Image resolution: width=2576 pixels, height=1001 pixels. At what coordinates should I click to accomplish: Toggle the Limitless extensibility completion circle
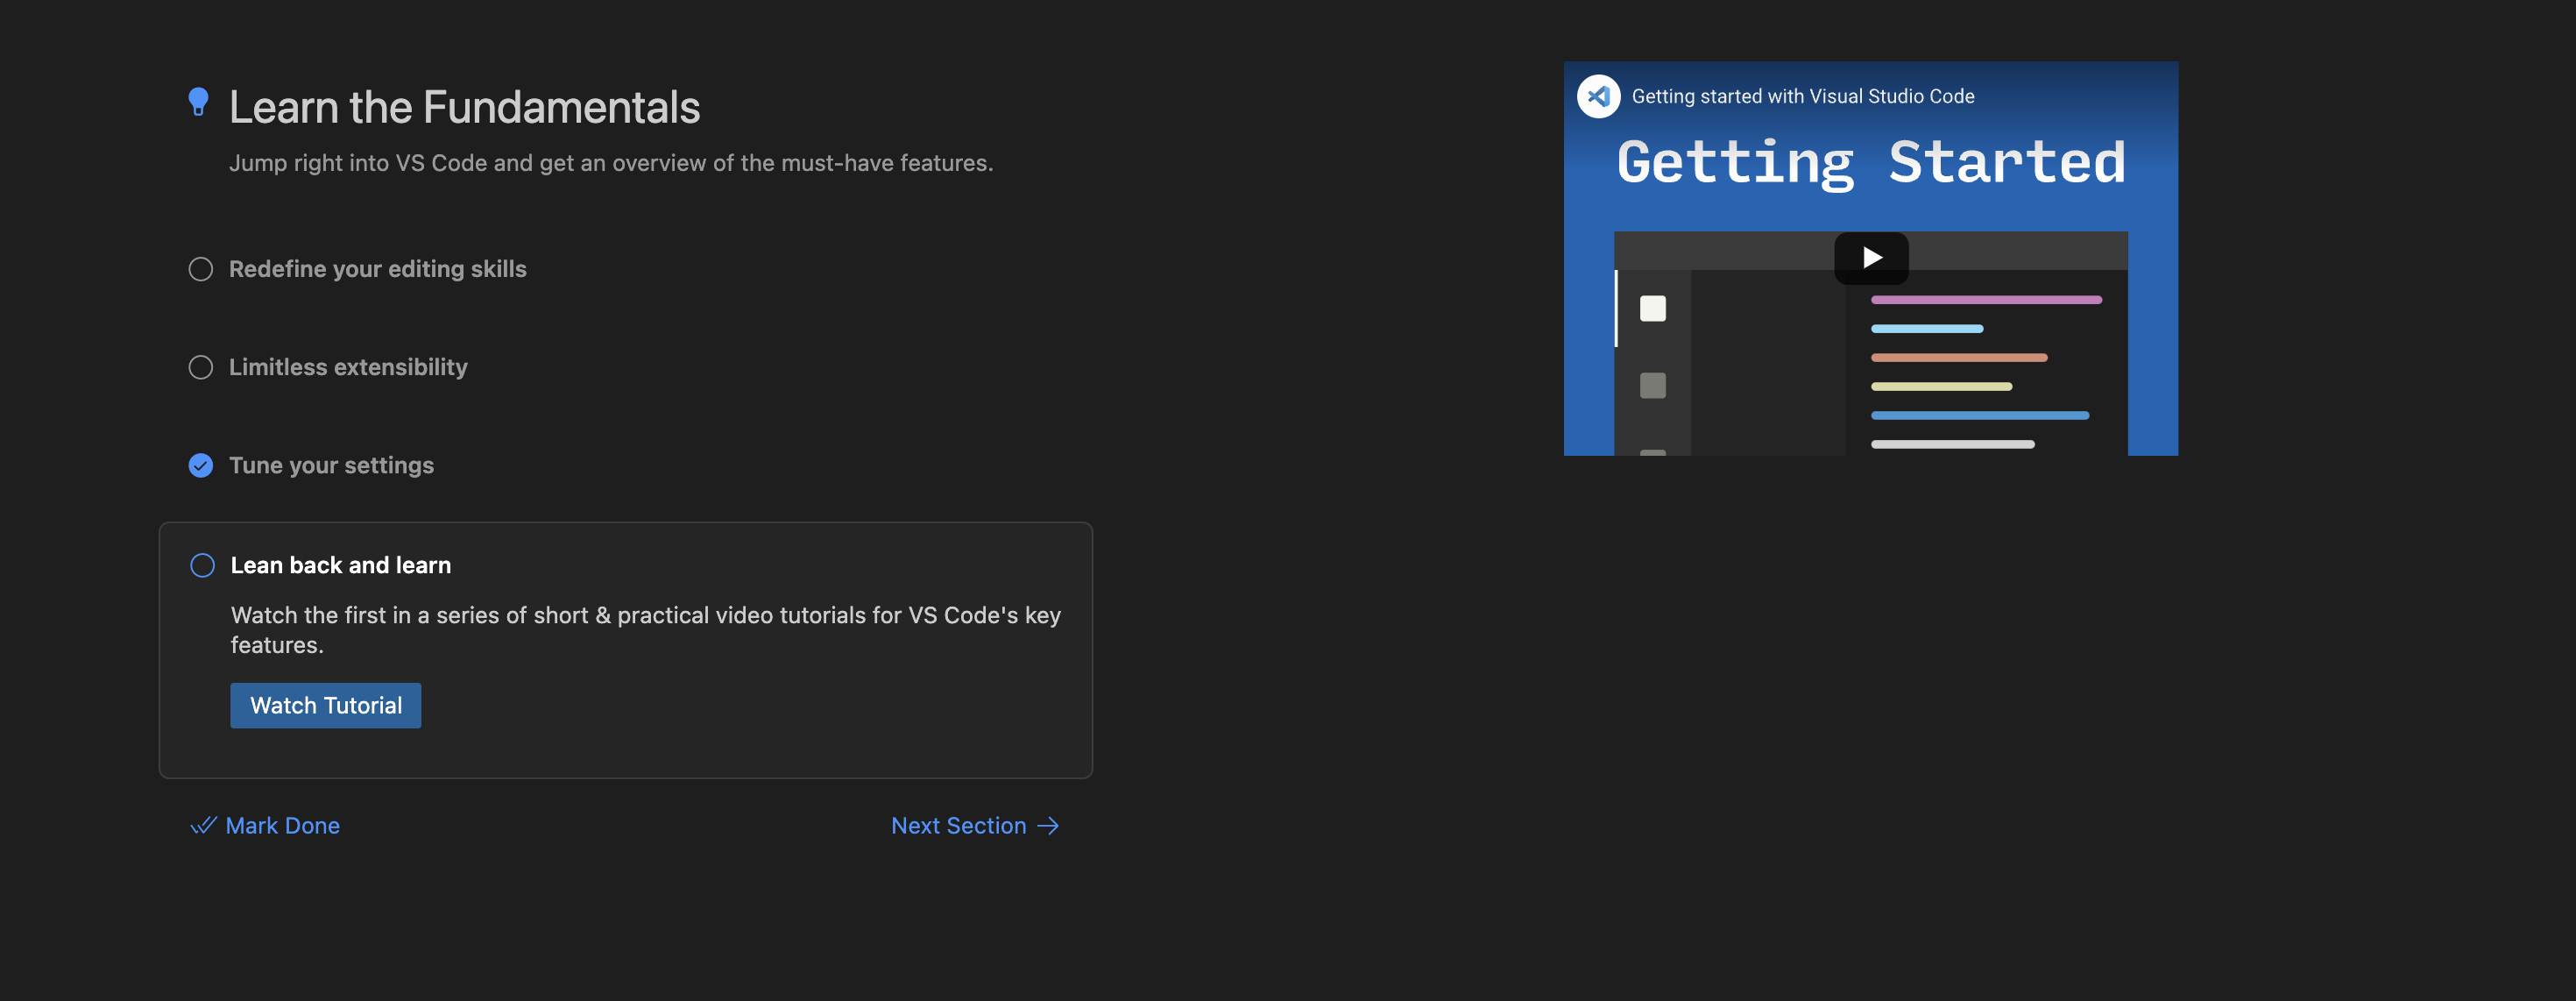pyautogui.click(x=201, y=367)
